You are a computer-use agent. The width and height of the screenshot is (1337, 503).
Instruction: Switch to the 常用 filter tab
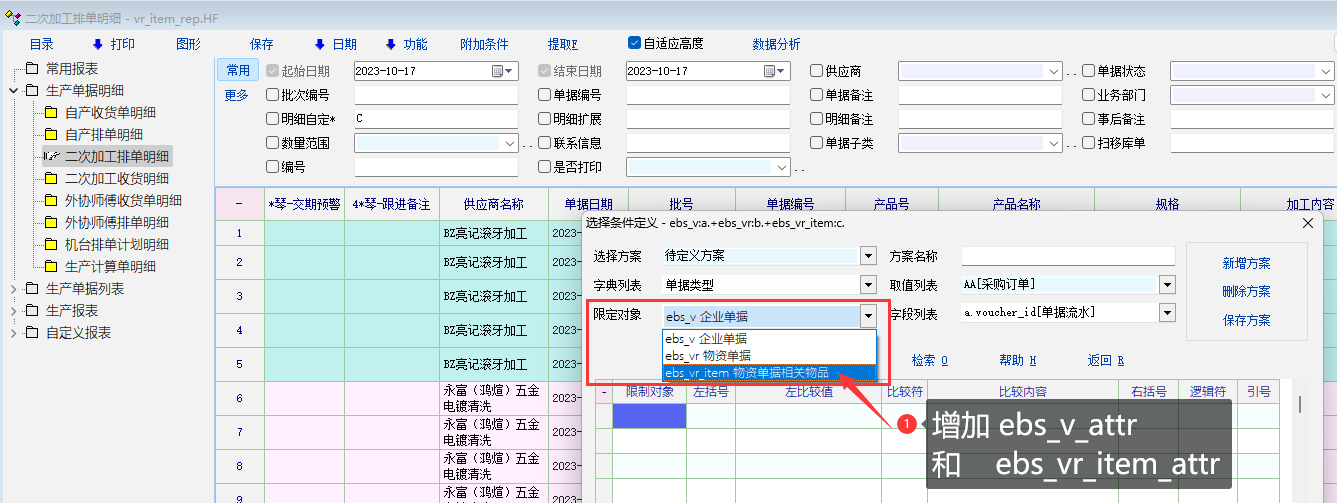(x=237, y=70)
